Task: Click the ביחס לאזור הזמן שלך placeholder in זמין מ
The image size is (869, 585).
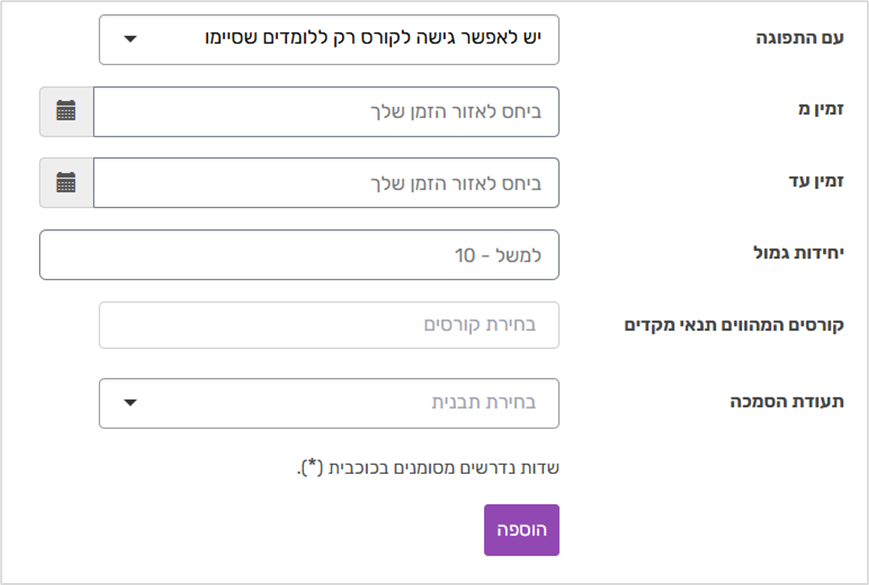Action: pyautogui.click(x=456, y=112)
